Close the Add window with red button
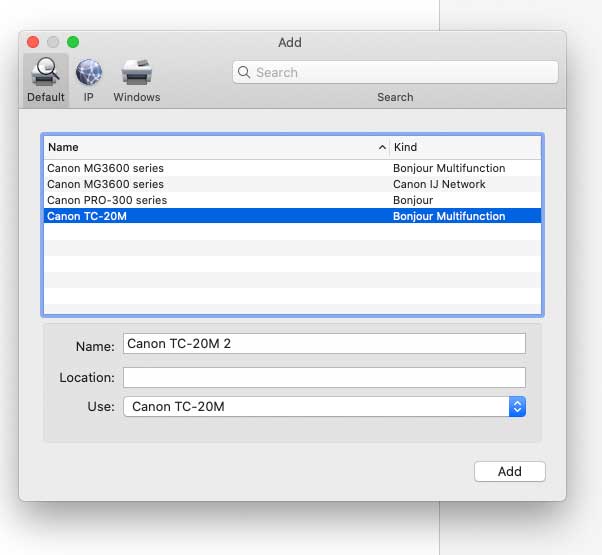Screen dimensions: 602x555 tap(33, 42)
